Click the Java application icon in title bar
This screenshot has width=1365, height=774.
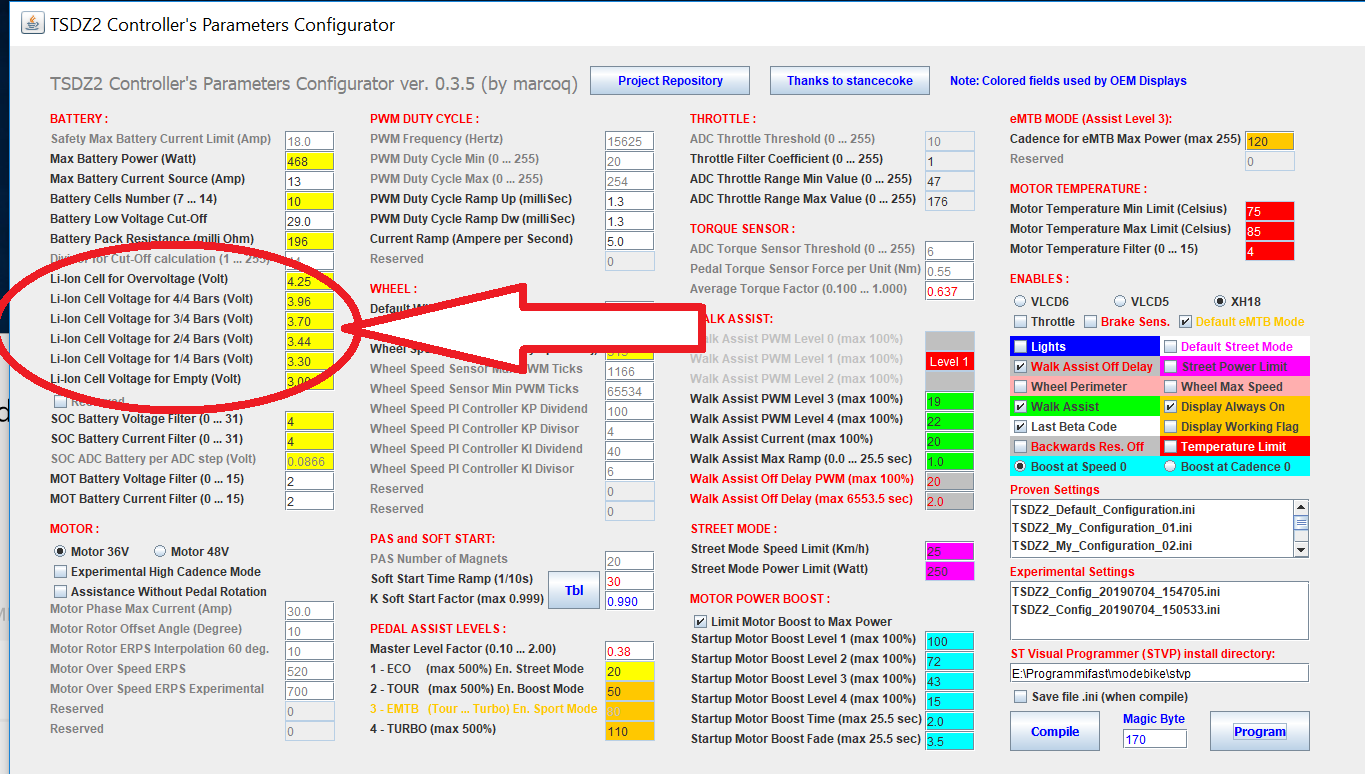pos(31,24)
